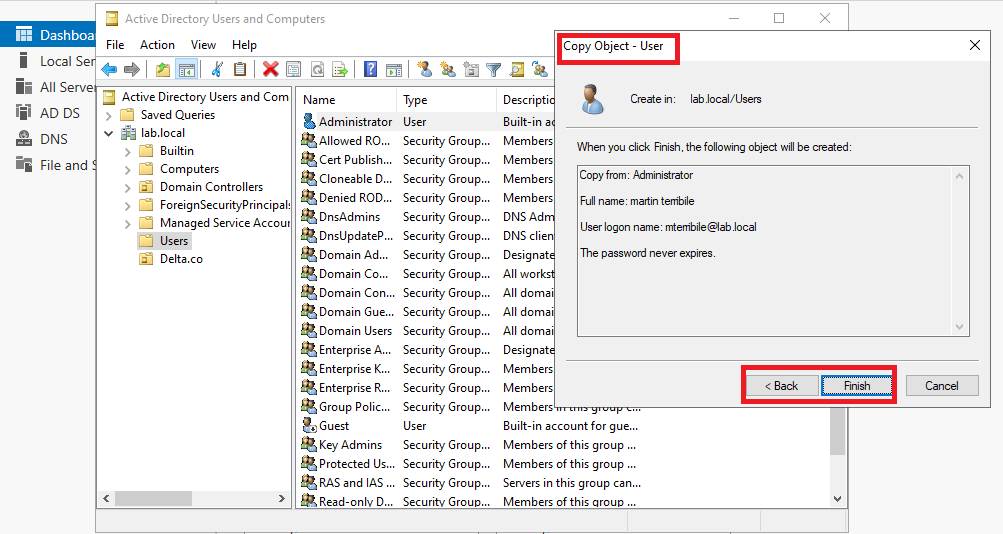Click the red Delete toolbar icon

(x=270, y=69)
